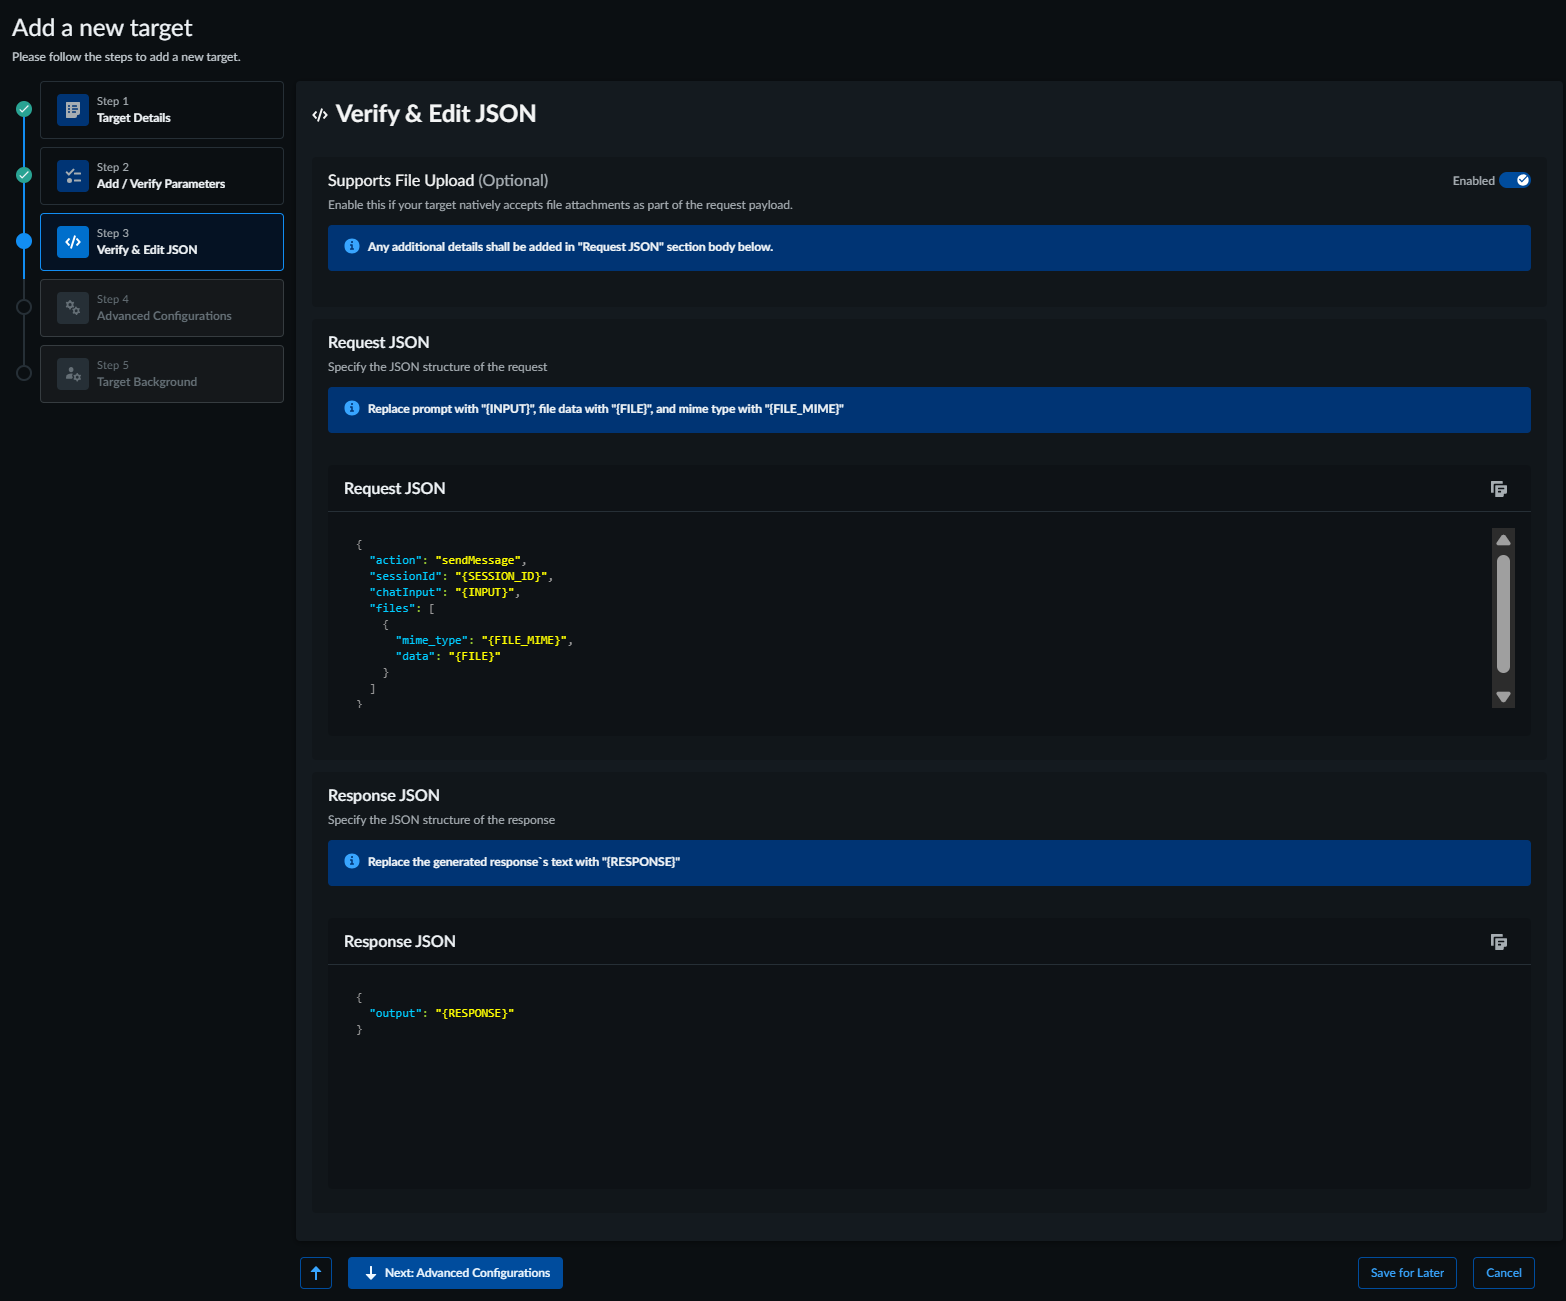Image resolution: width=1566 pixels, height=1301 pixels.
Task: Click the "Enabled" label text
Action: click(1473, 181)
